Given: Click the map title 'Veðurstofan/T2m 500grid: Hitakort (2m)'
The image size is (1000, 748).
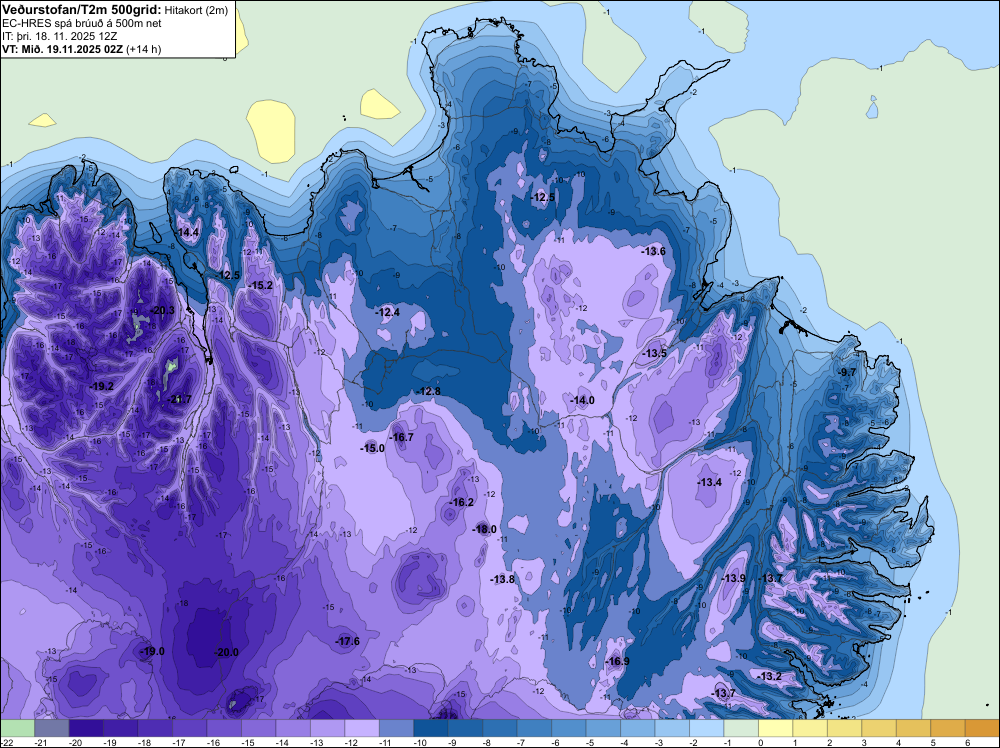Looking at the screenshot, I should tap(115, 10).
